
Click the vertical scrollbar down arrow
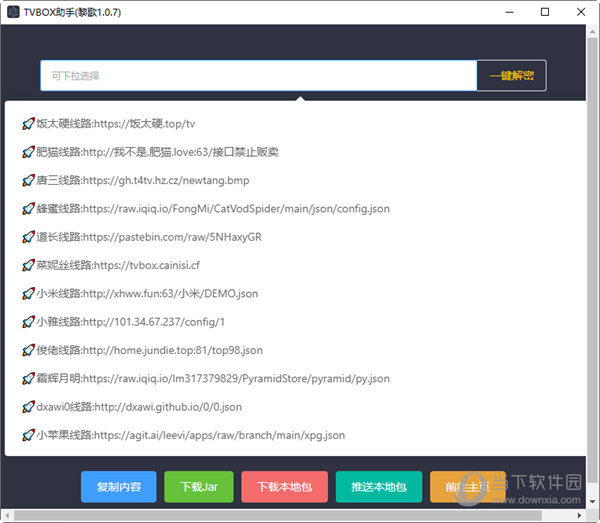pos(592,502)
